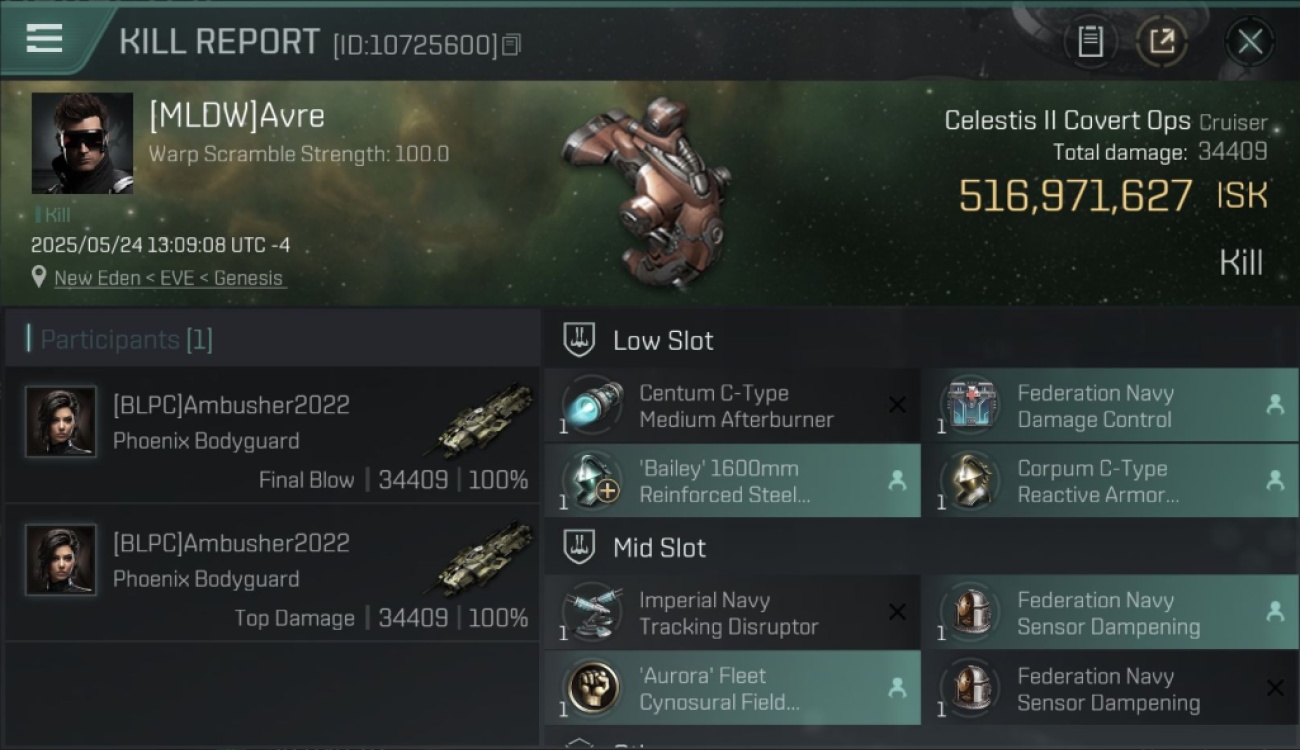Viewport: 1300px width, 750px height.
Task: Open the clipboard report icon
Action: tap(1090, 42)
